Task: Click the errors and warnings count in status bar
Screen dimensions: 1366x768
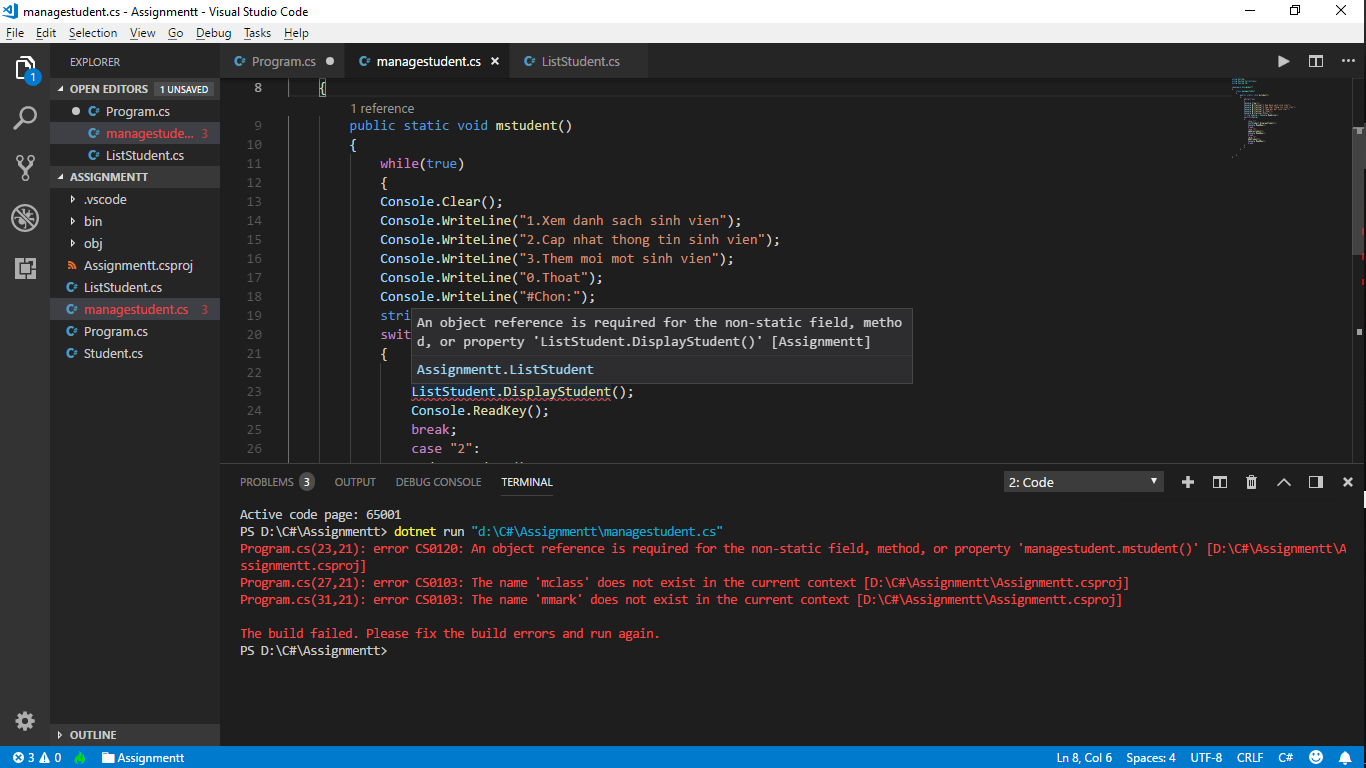Action: pos(37,758)
